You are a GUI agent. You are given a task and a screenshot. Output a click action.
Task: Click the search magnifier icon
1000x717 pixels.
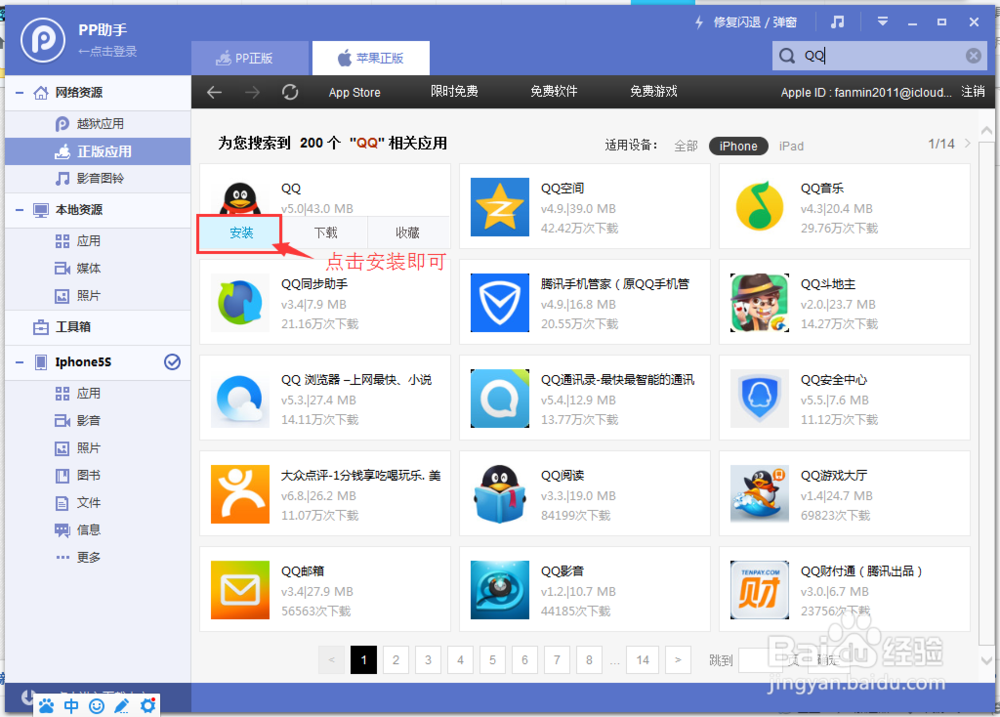click(787, 56)
